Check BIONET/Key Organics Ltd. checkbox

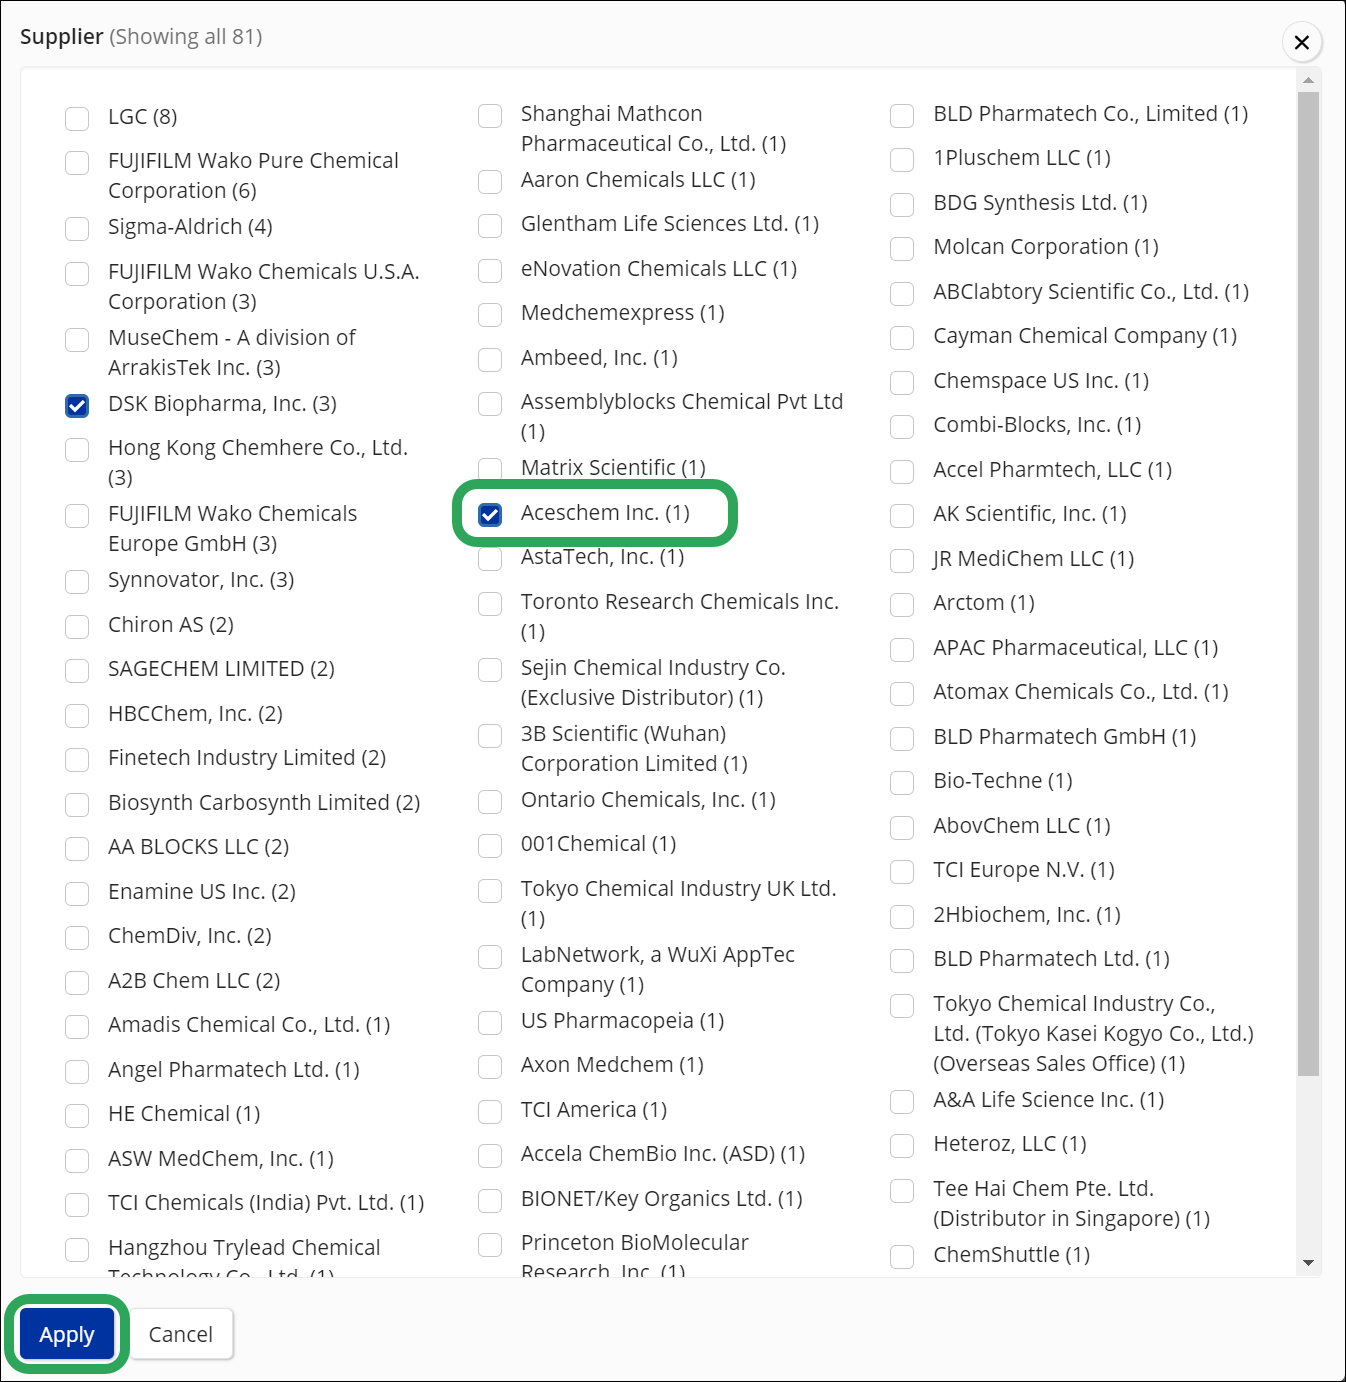pos(490,1201)
